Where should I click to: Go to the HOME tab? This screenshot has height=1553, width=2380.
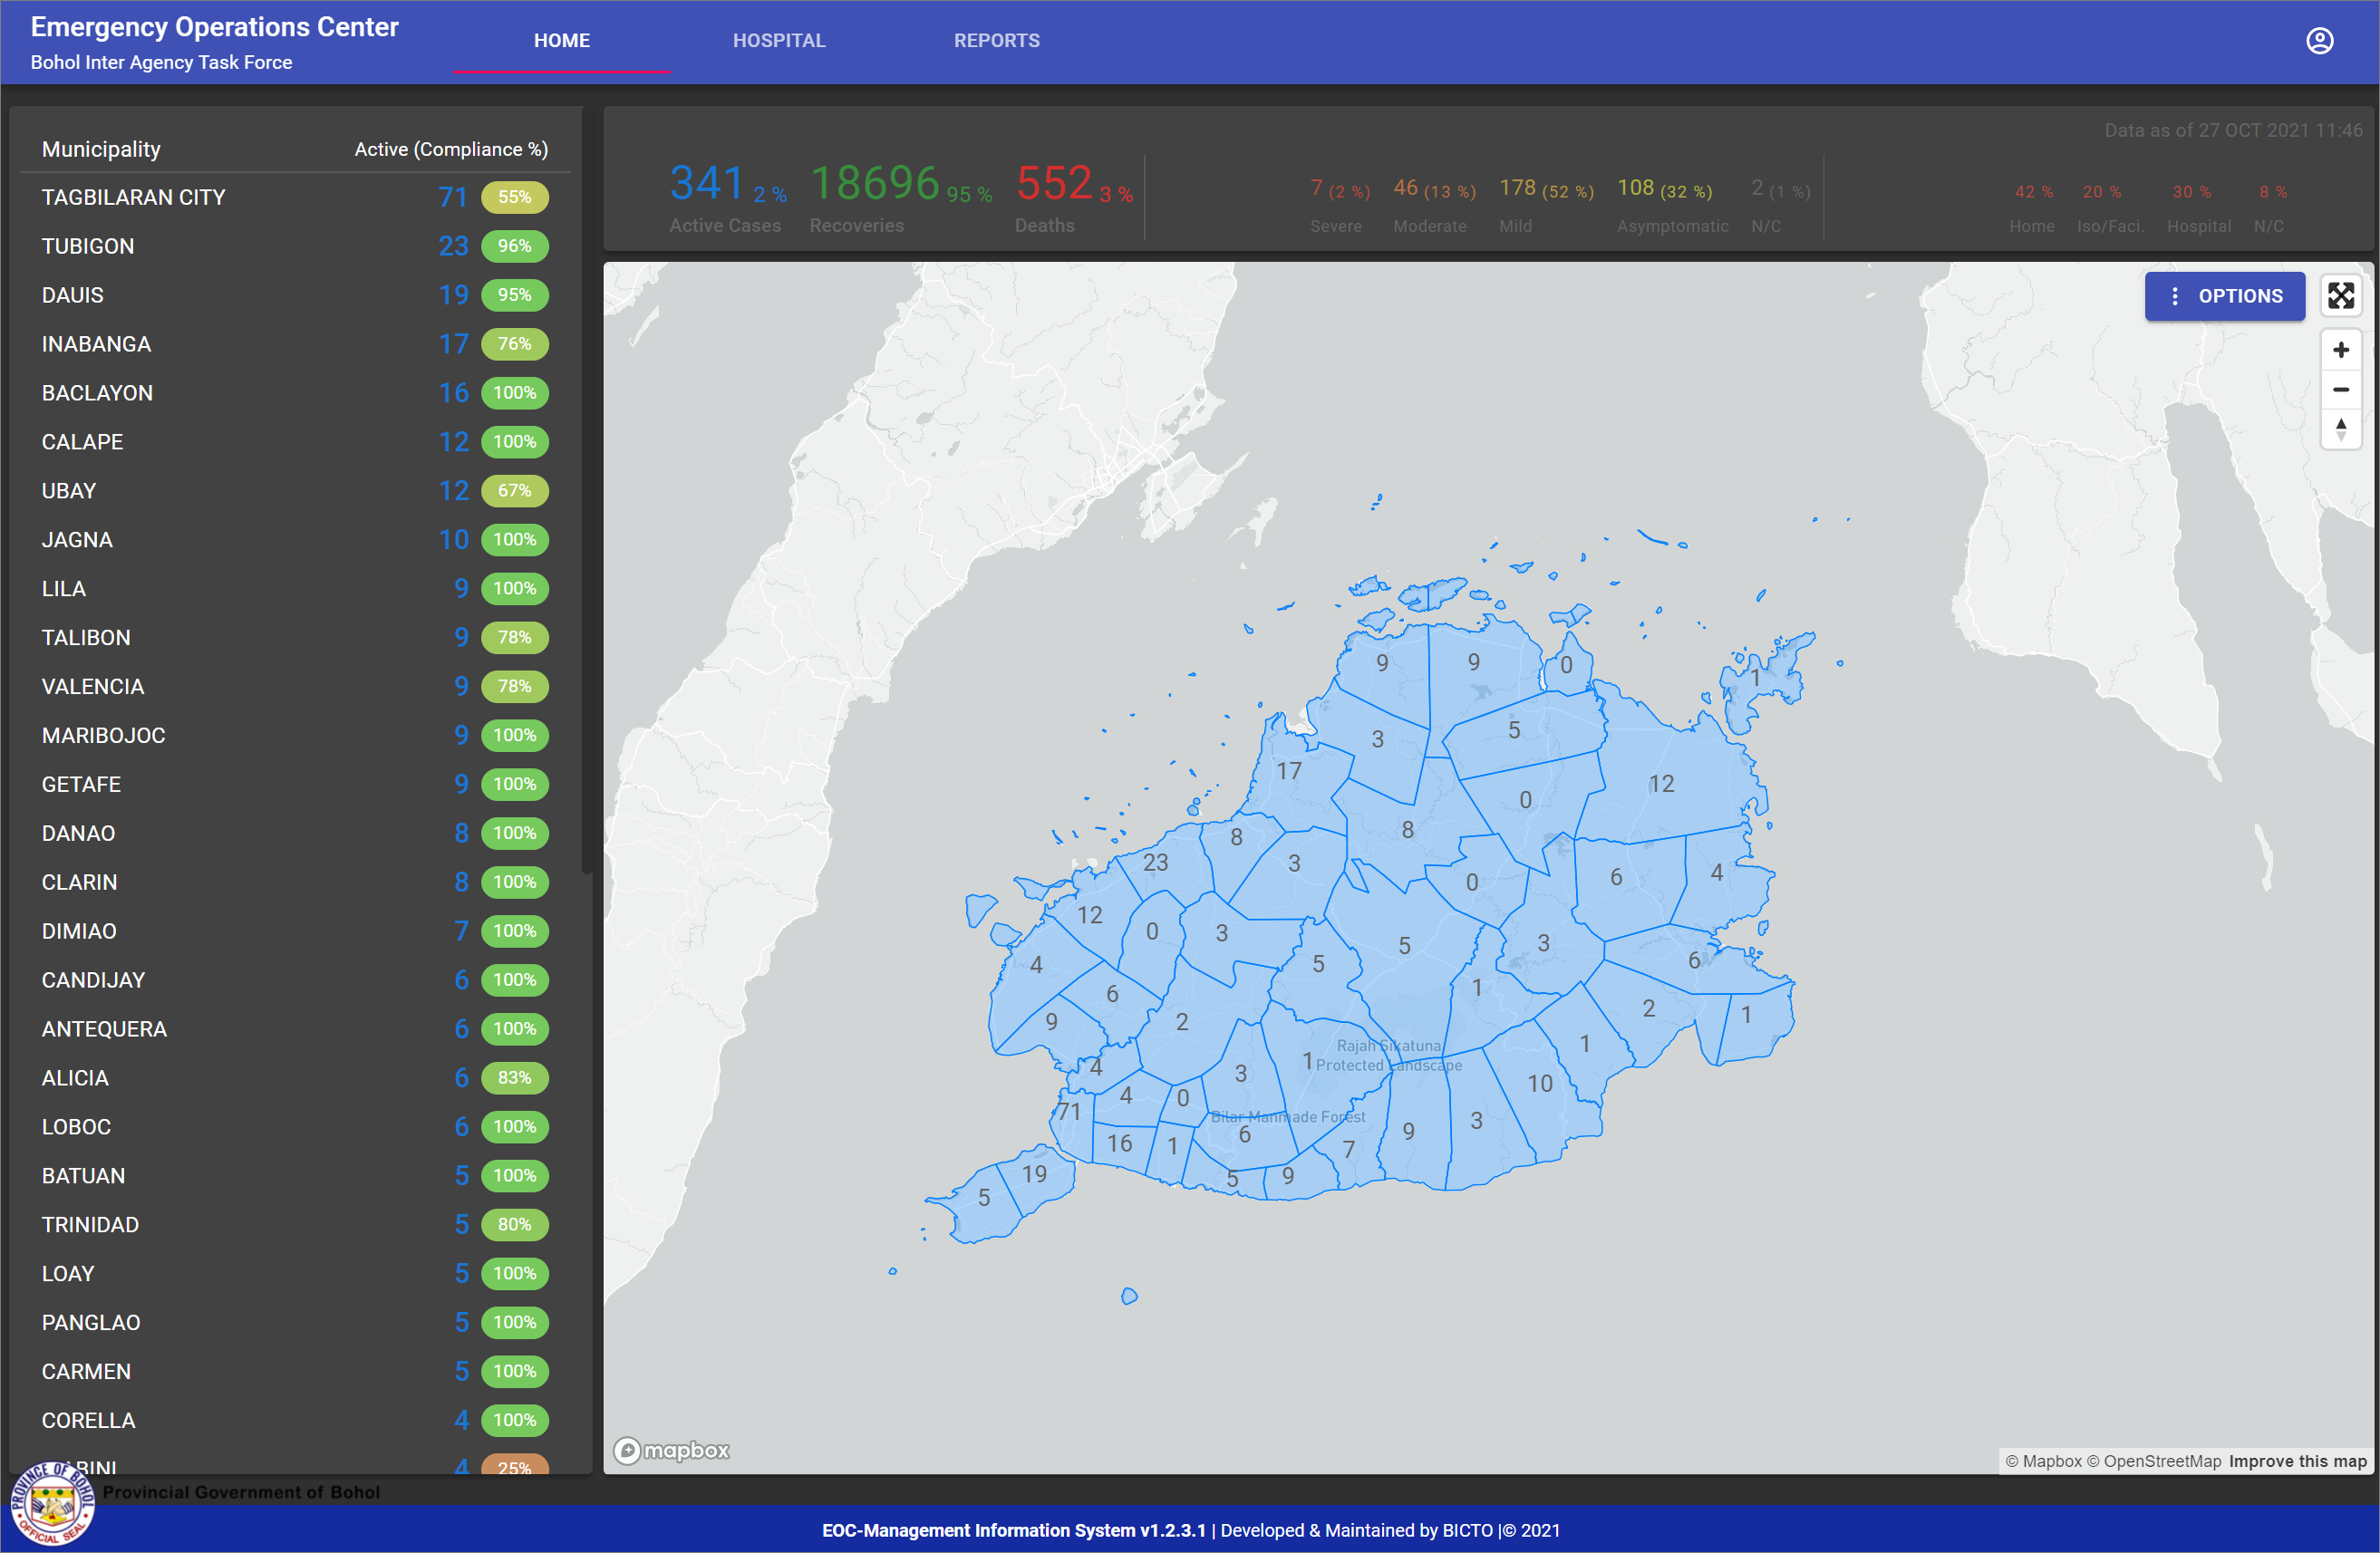[562, 41]
